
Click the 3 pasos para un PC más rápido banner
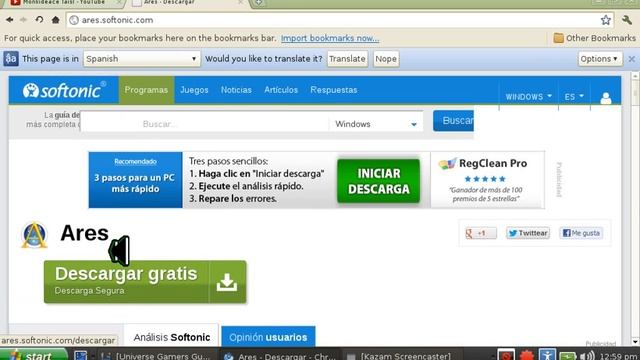[135, 180]
